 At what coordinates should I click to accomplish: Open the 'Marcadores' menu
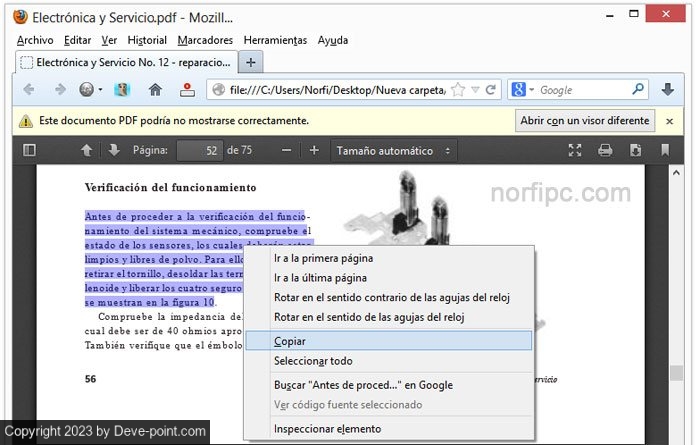pos(205,40)
